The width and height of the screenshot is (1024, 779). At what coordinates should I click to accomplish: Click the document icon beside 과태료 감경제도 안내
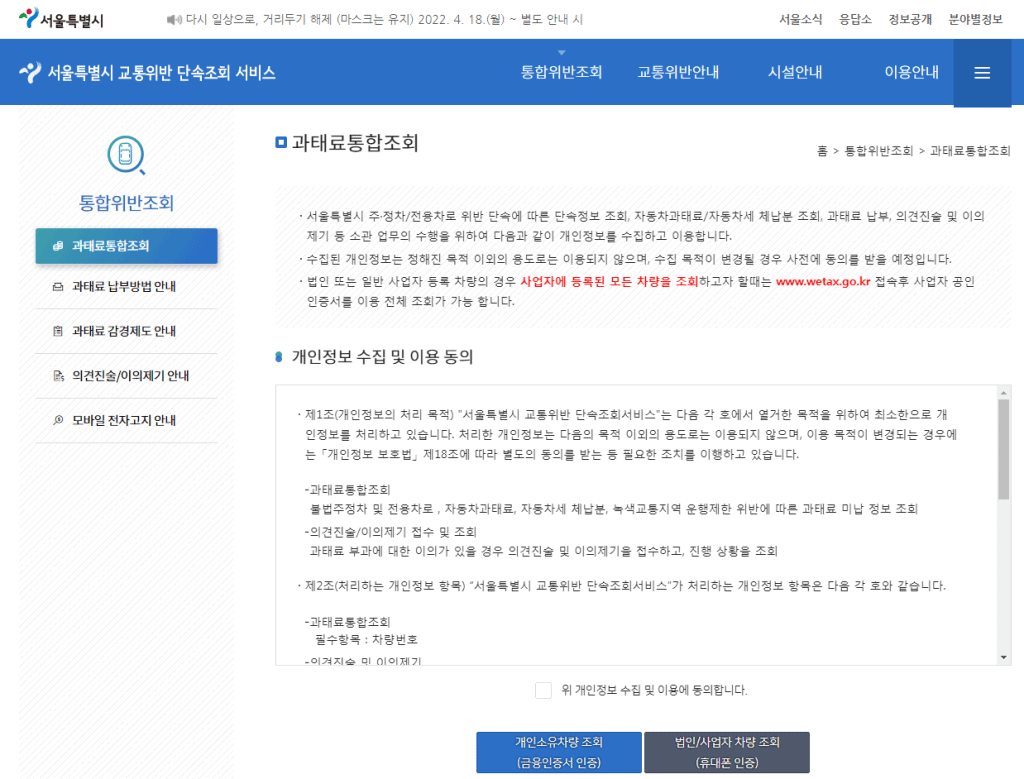(x=58, y=333)
